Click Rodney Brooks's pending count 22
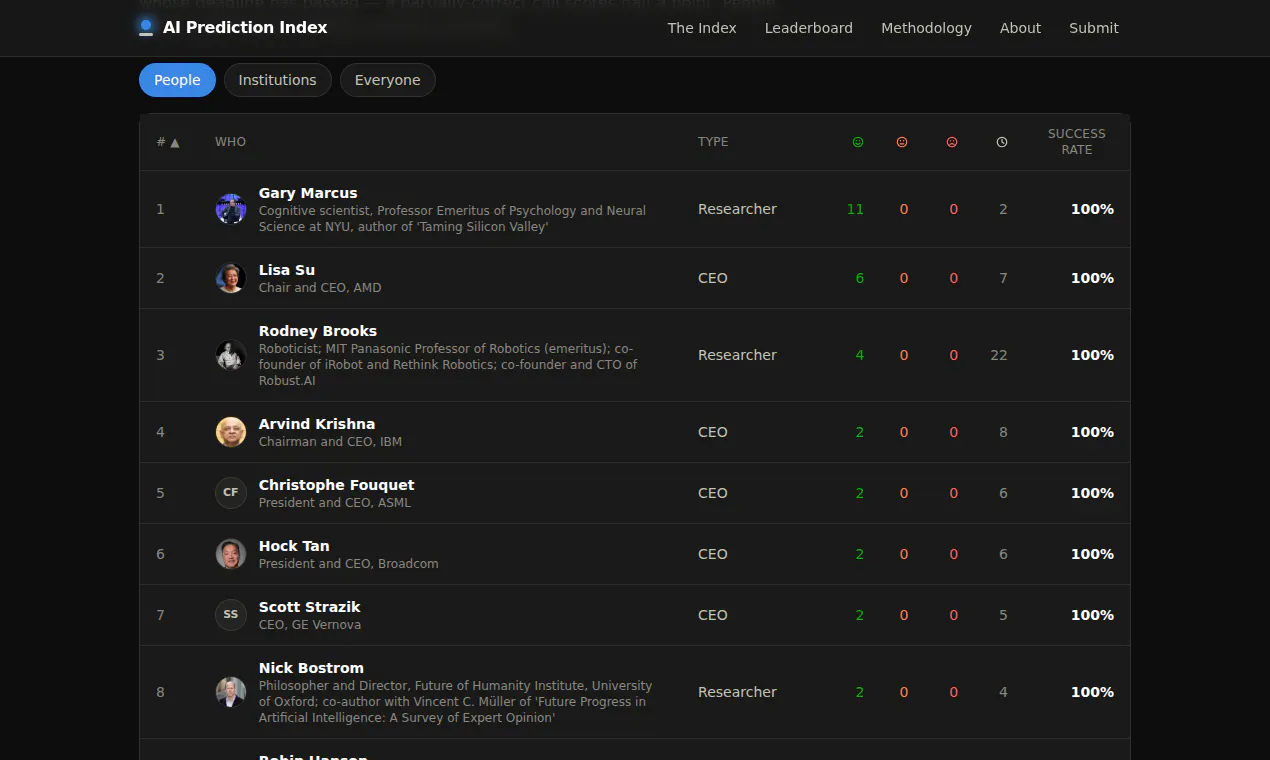1270x760 pixels. (x=999, y=355)
